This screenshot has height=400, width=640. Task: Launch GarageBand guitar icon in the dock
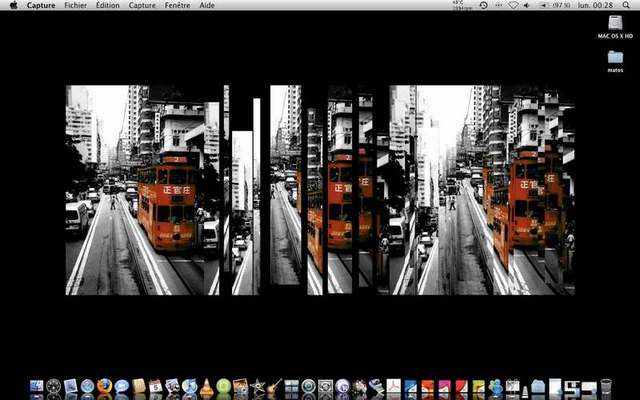click(x=274, y=386)
